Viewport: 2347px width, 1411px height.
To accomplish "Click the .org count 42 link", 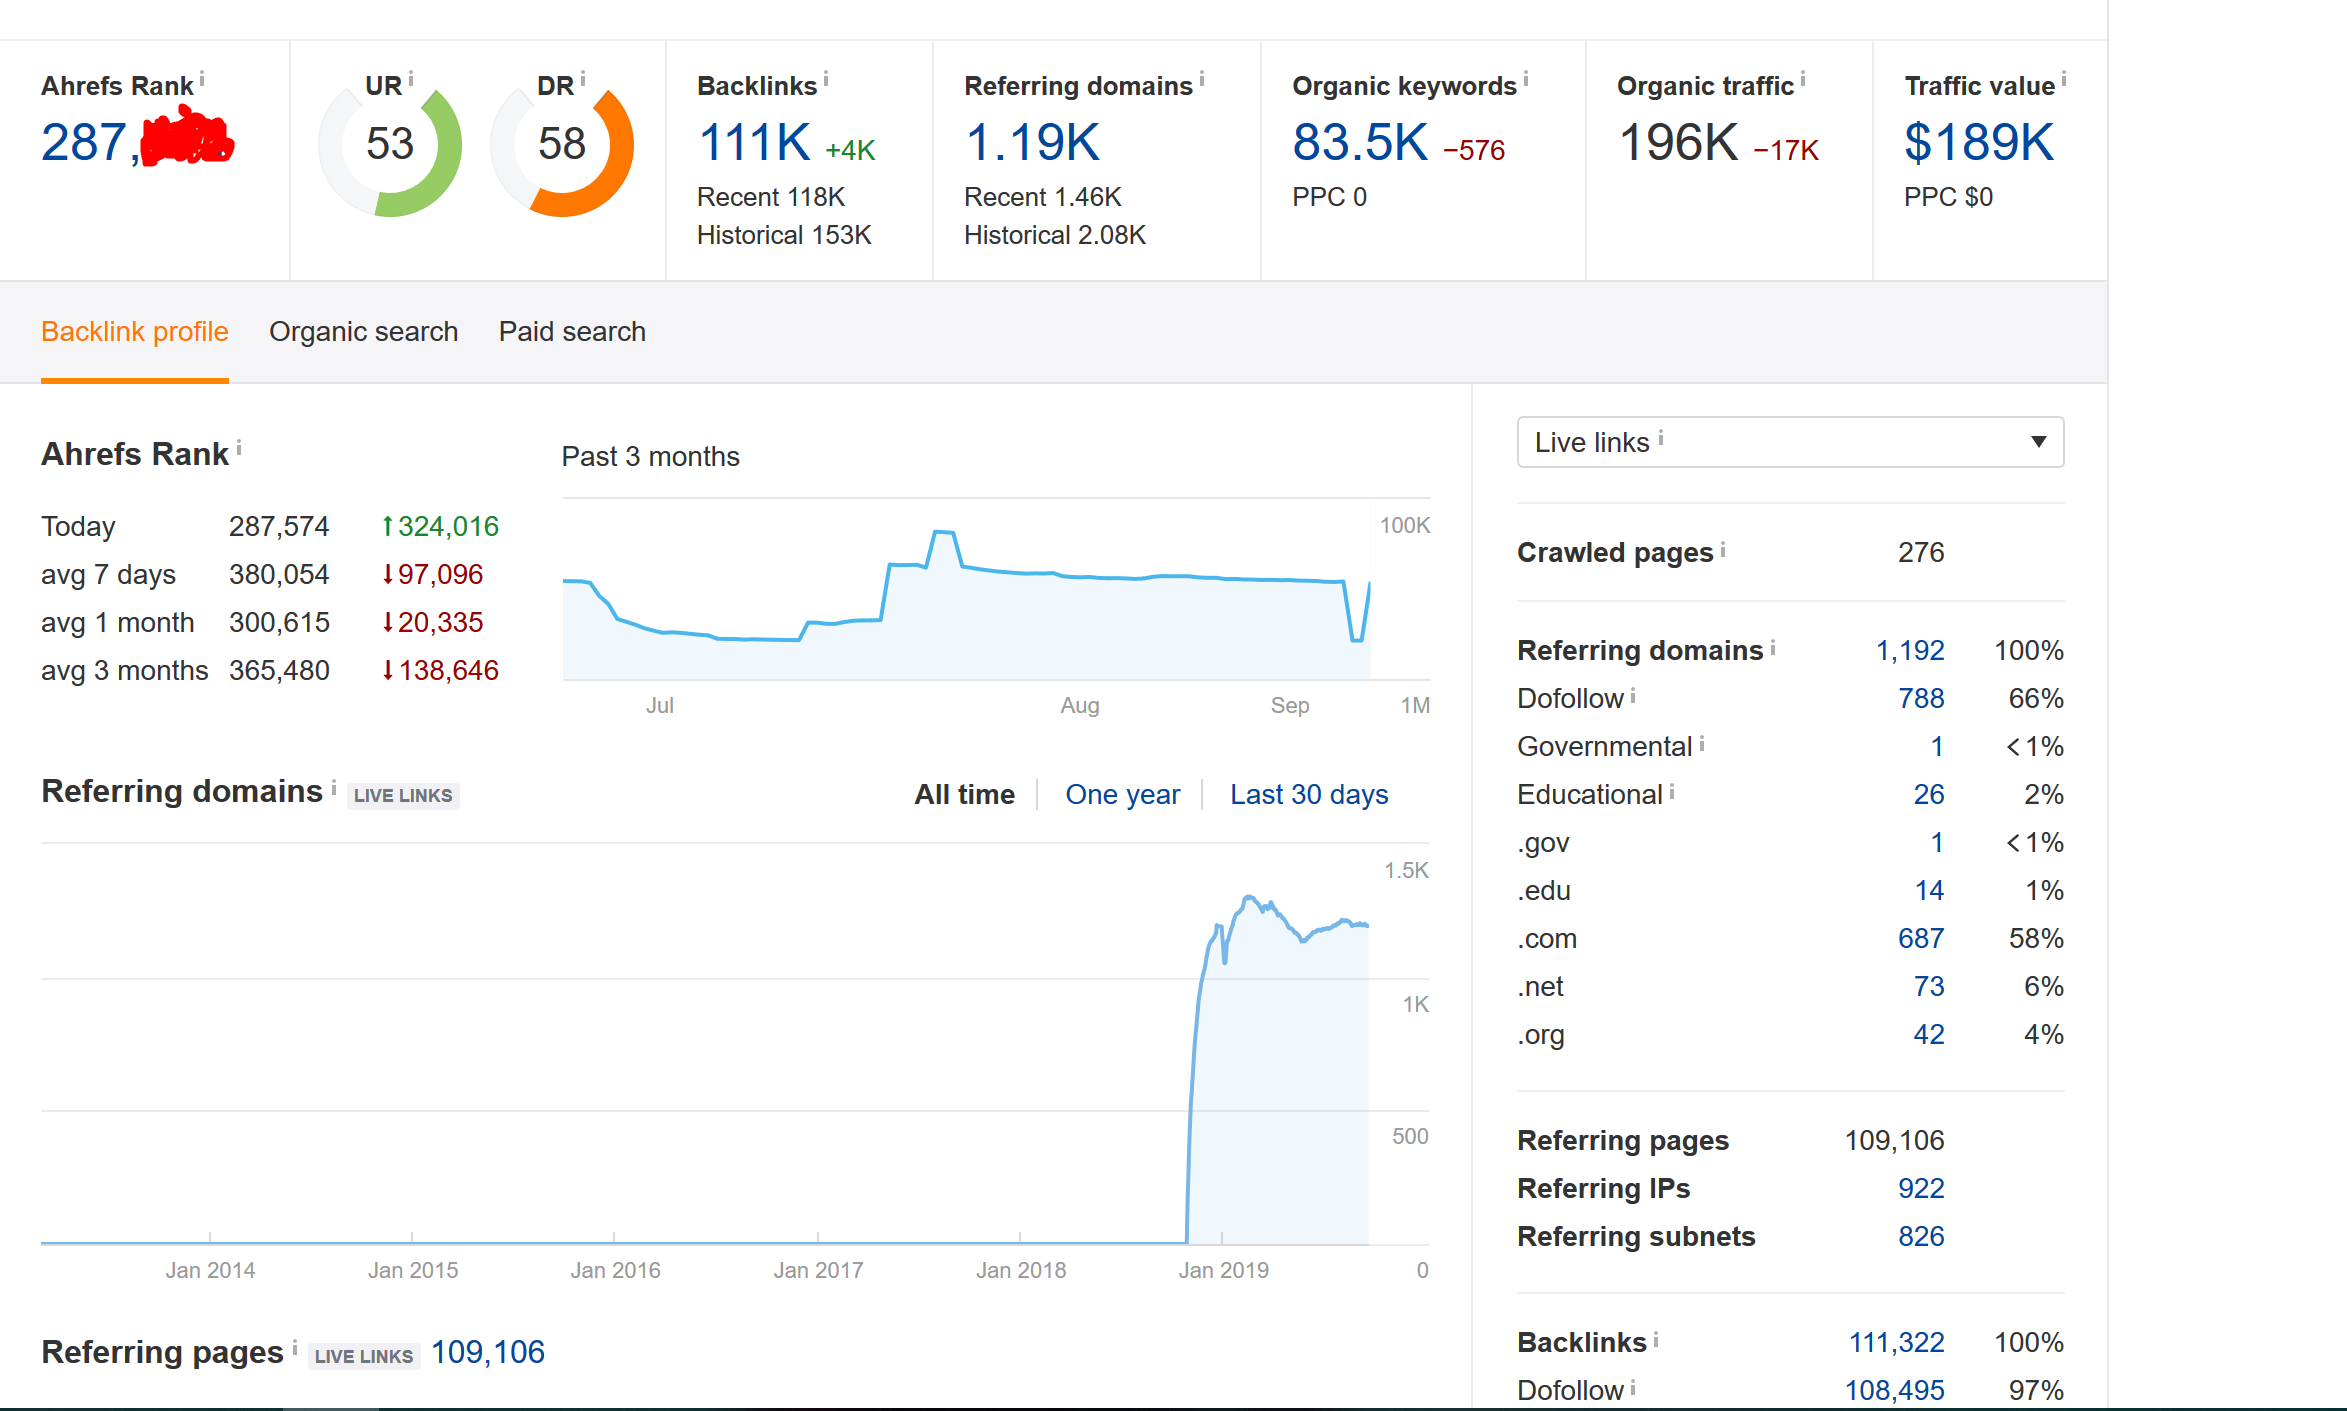I will [1929, 1035].
